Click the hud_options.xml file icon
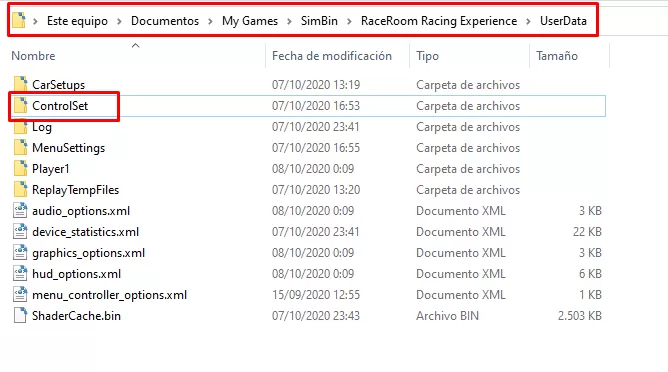 pos(20,274)
